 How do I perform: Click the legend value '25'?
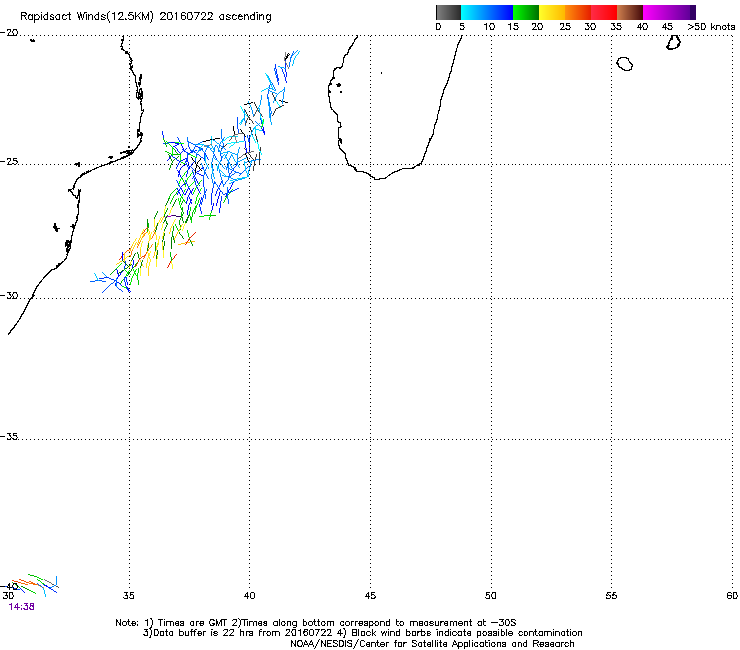tap(565, 27)
